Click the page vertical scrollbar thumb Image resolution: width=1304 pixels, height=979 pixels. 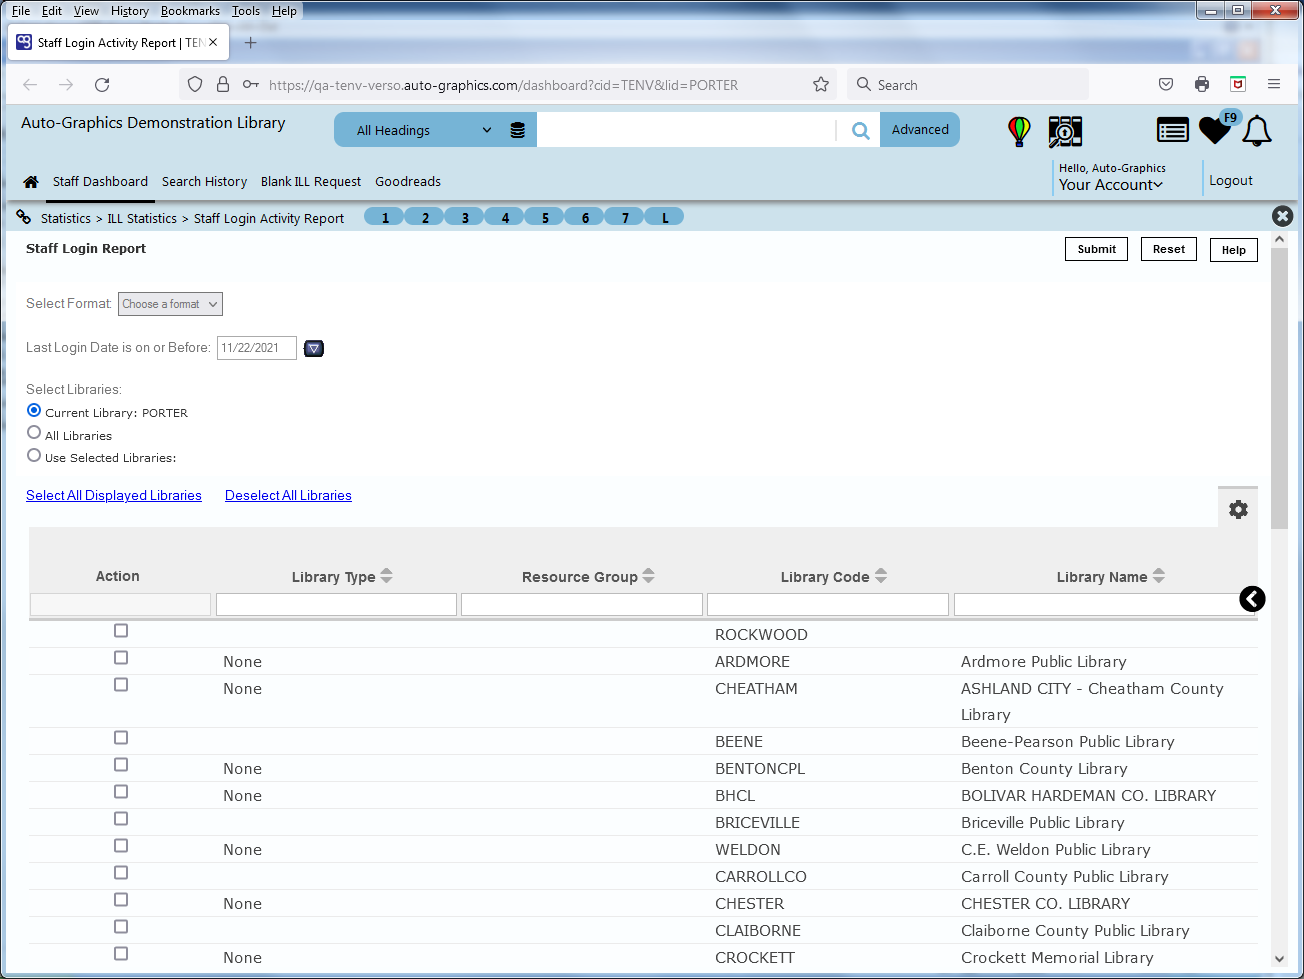tap(1279, 389)
